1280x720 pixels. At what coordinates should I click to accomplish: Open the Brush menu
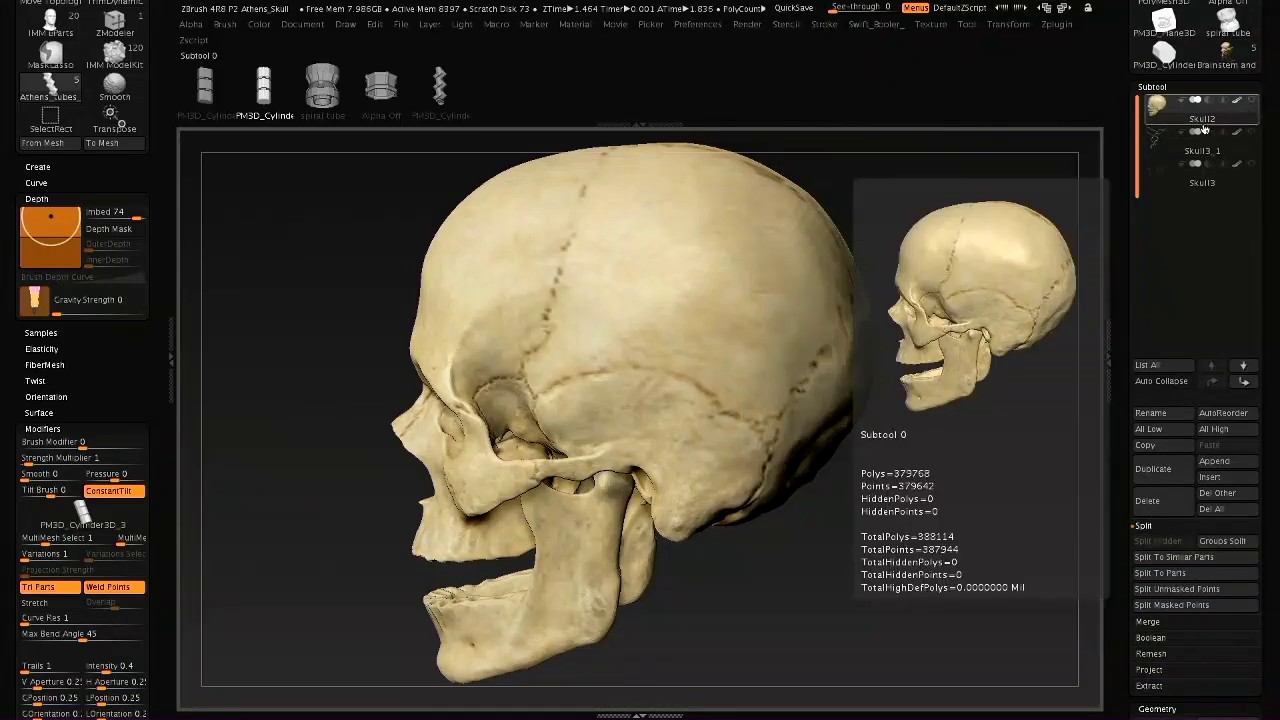(225, 24)
